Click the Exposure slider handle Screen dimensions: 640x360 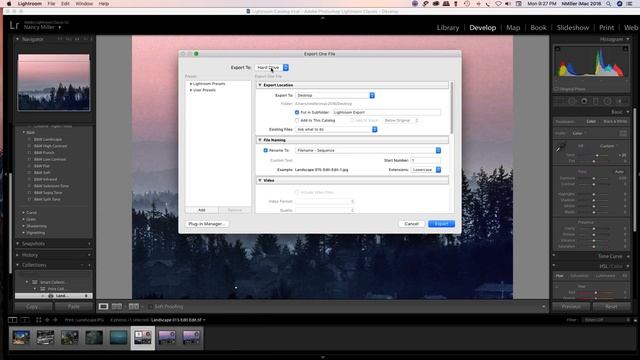coord(594,178)
